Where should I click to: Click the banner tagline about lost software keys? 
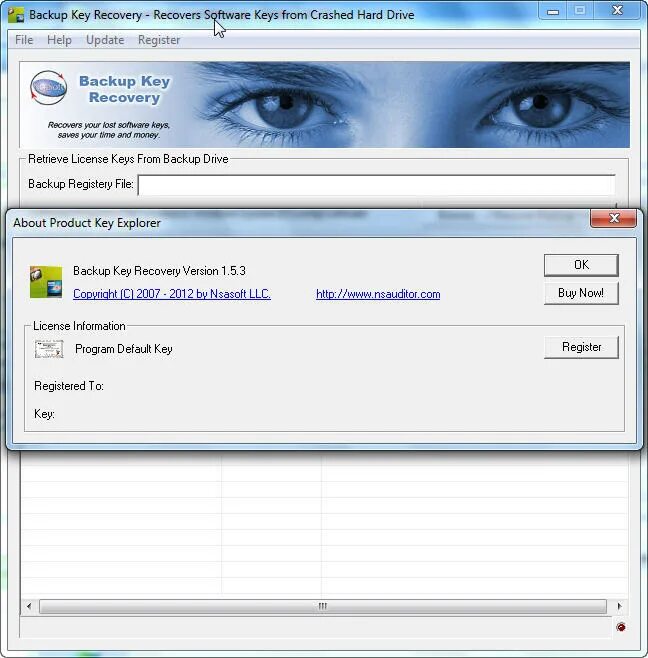click(x=109, y=130)
